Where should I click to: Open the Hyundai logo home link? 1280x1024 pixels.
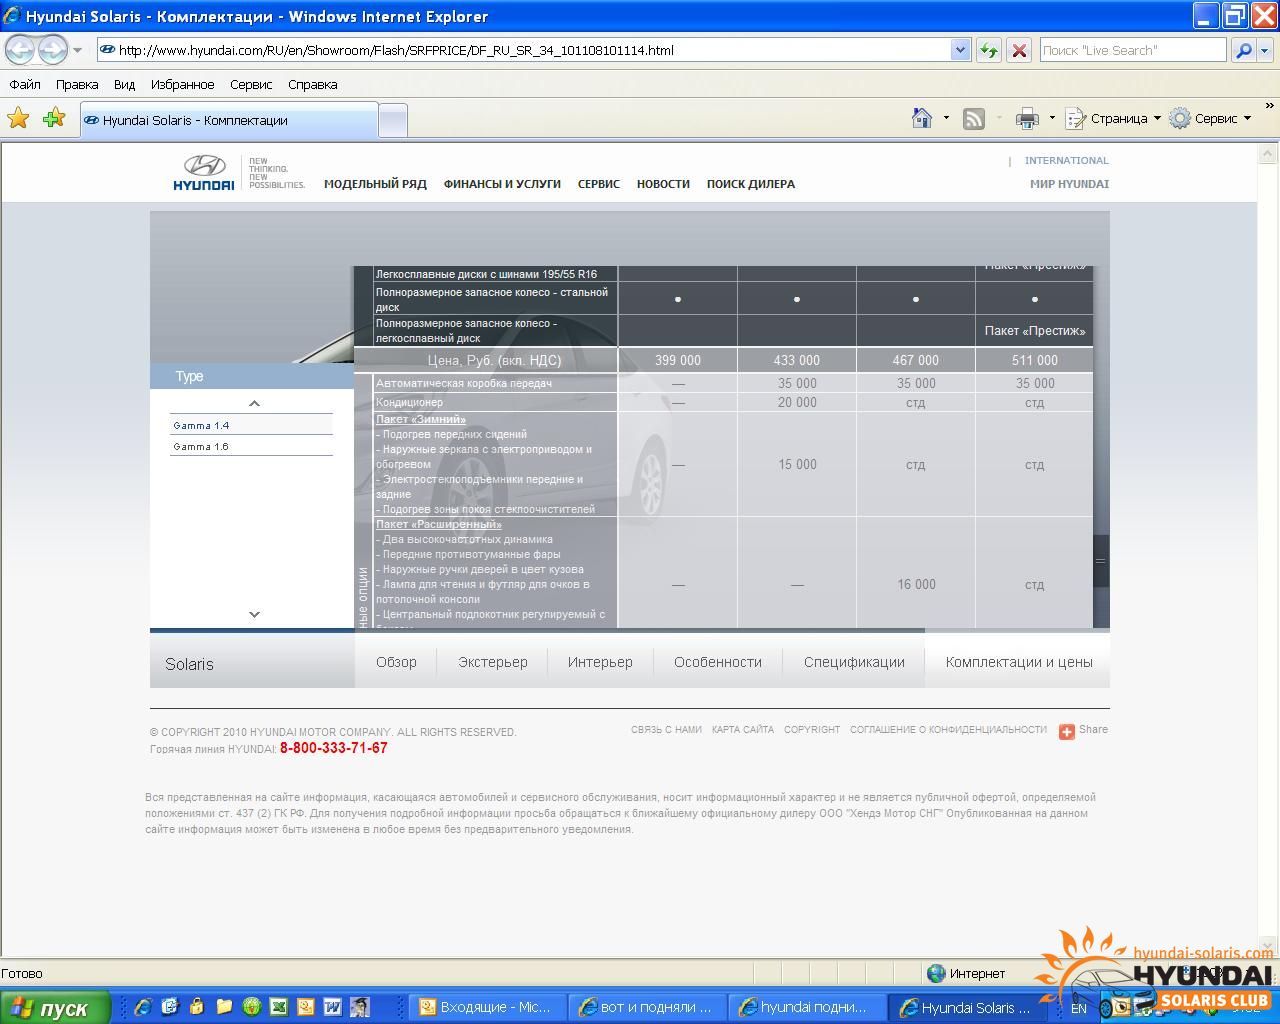(205, 172)
